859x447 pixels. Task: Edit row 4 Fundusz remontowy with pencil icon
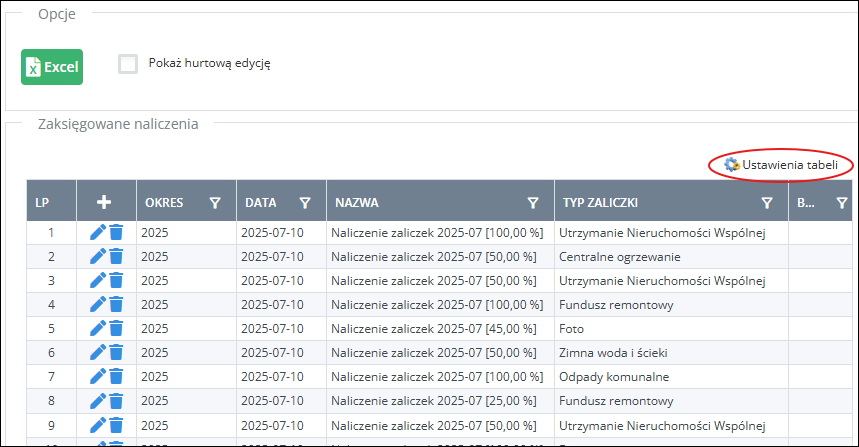tap(97, 304)
